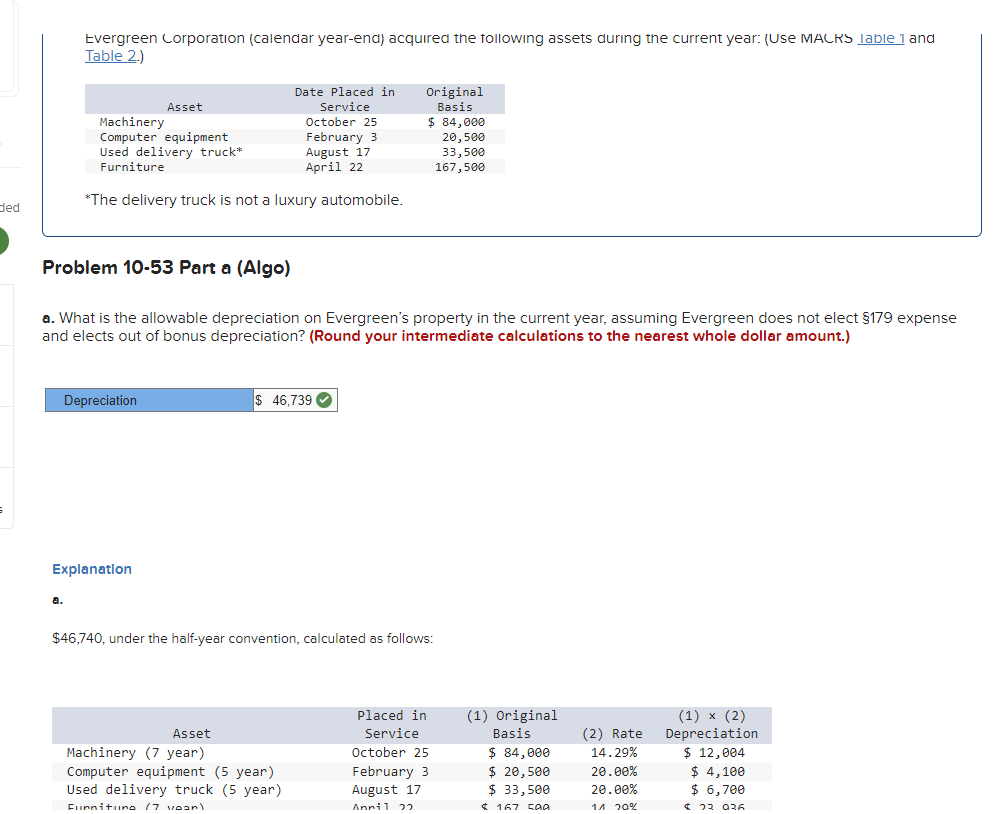
Task: Click the blue Depreciation label cell
Action: (149, 400)
